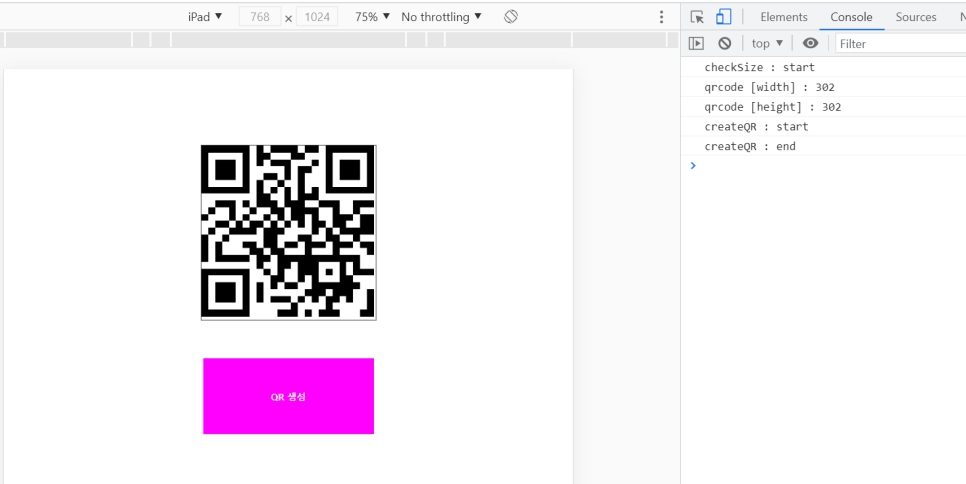966x484 pixels.
Task: Open the No throttling dropdown
Action: click(442, 17)
